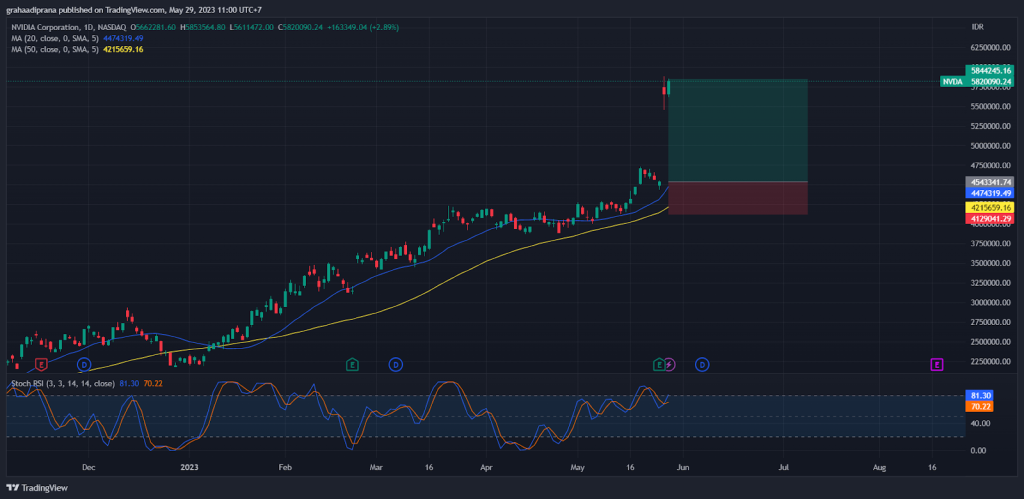Image resolution: width=1024 pixels, height=499 pixels.
Task: Click the blue 81.30 Stoch RSI axis label
Action: tap(980, 395)
